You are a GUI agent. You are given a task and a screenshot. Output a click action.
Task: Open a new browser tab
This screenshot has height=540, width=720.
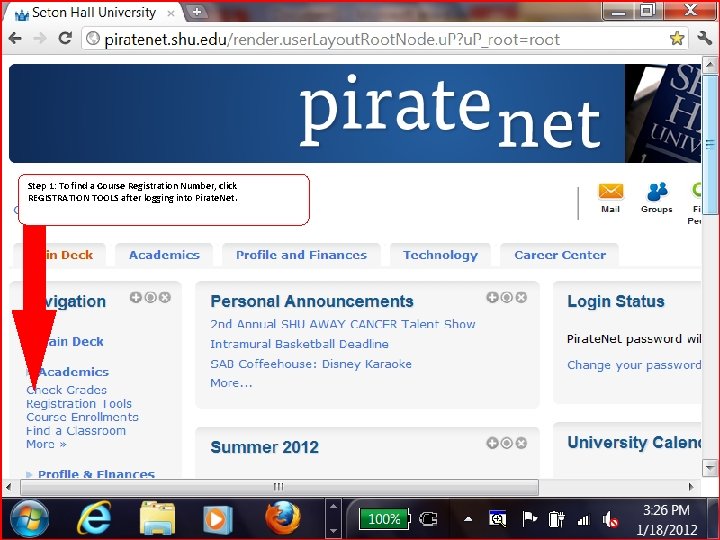(x=197, y=12)
